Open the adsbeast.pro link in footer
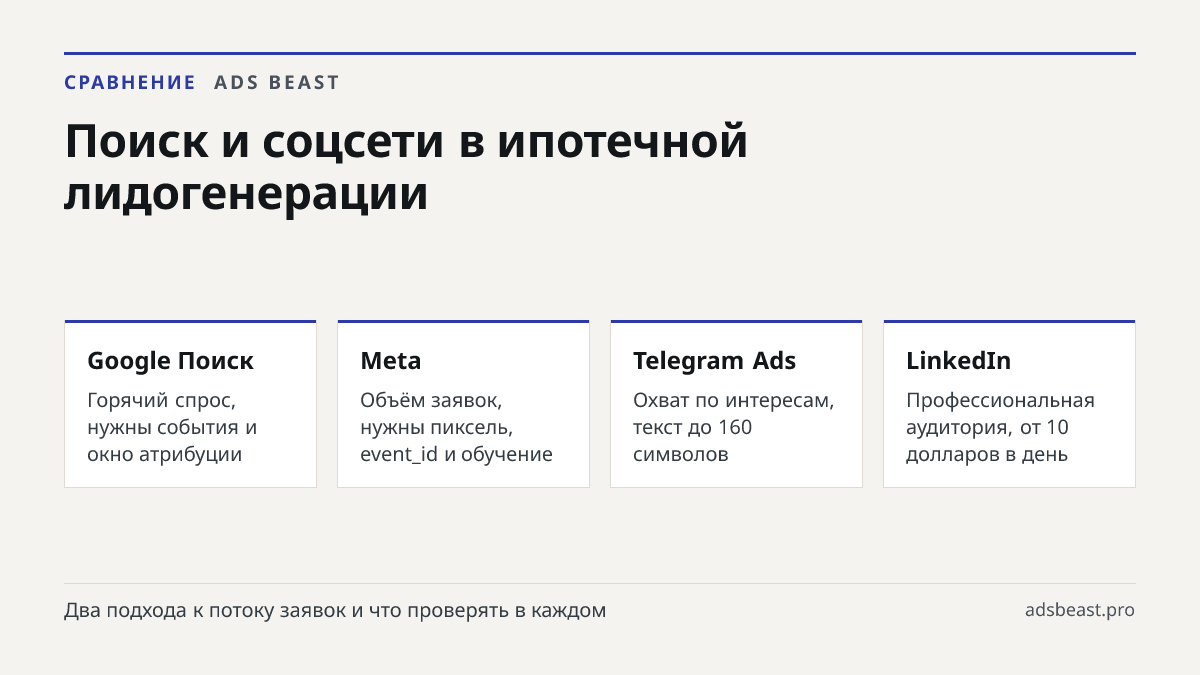The width and height of the screenshot is (1200, 675). click(x=1080, y=610)
